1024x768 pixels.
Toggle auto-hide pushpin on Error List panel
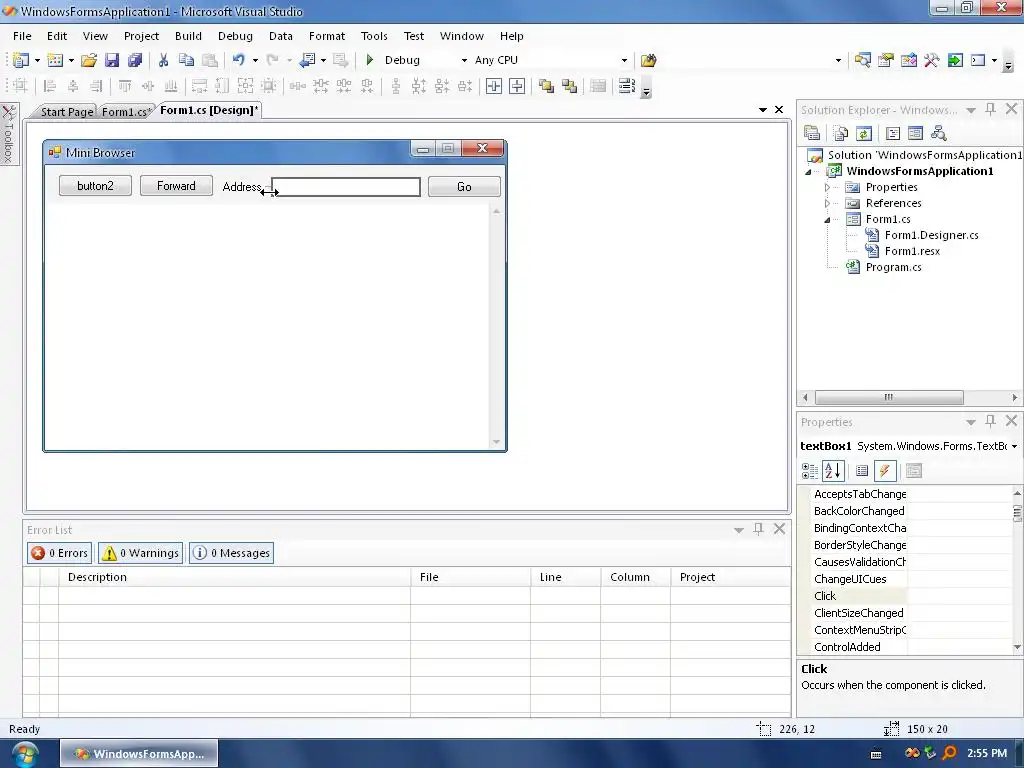tap(758, 529)
